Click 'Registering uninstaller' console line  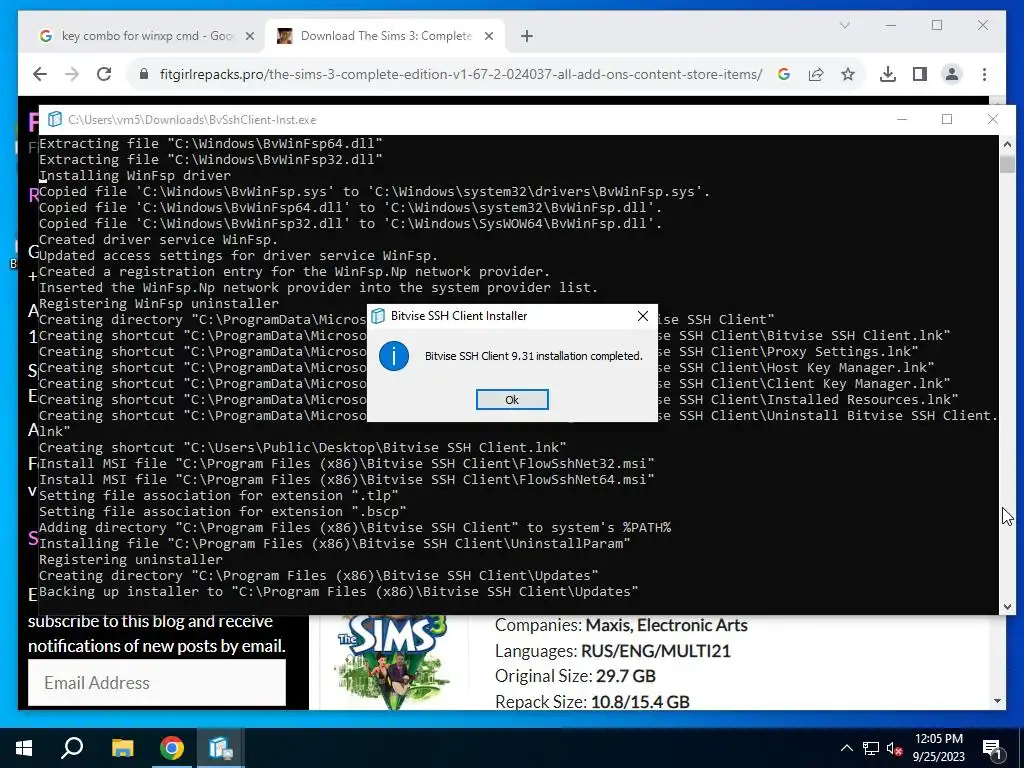point(131,560)
